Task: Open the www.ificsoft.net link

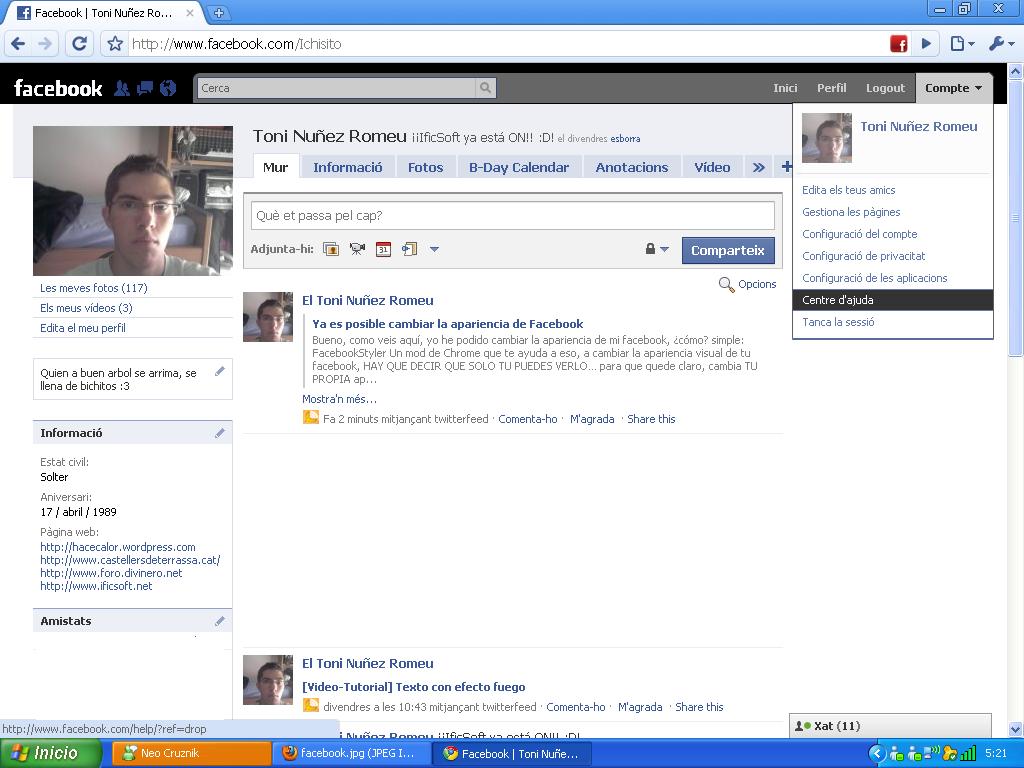Action: pos(96,586)
